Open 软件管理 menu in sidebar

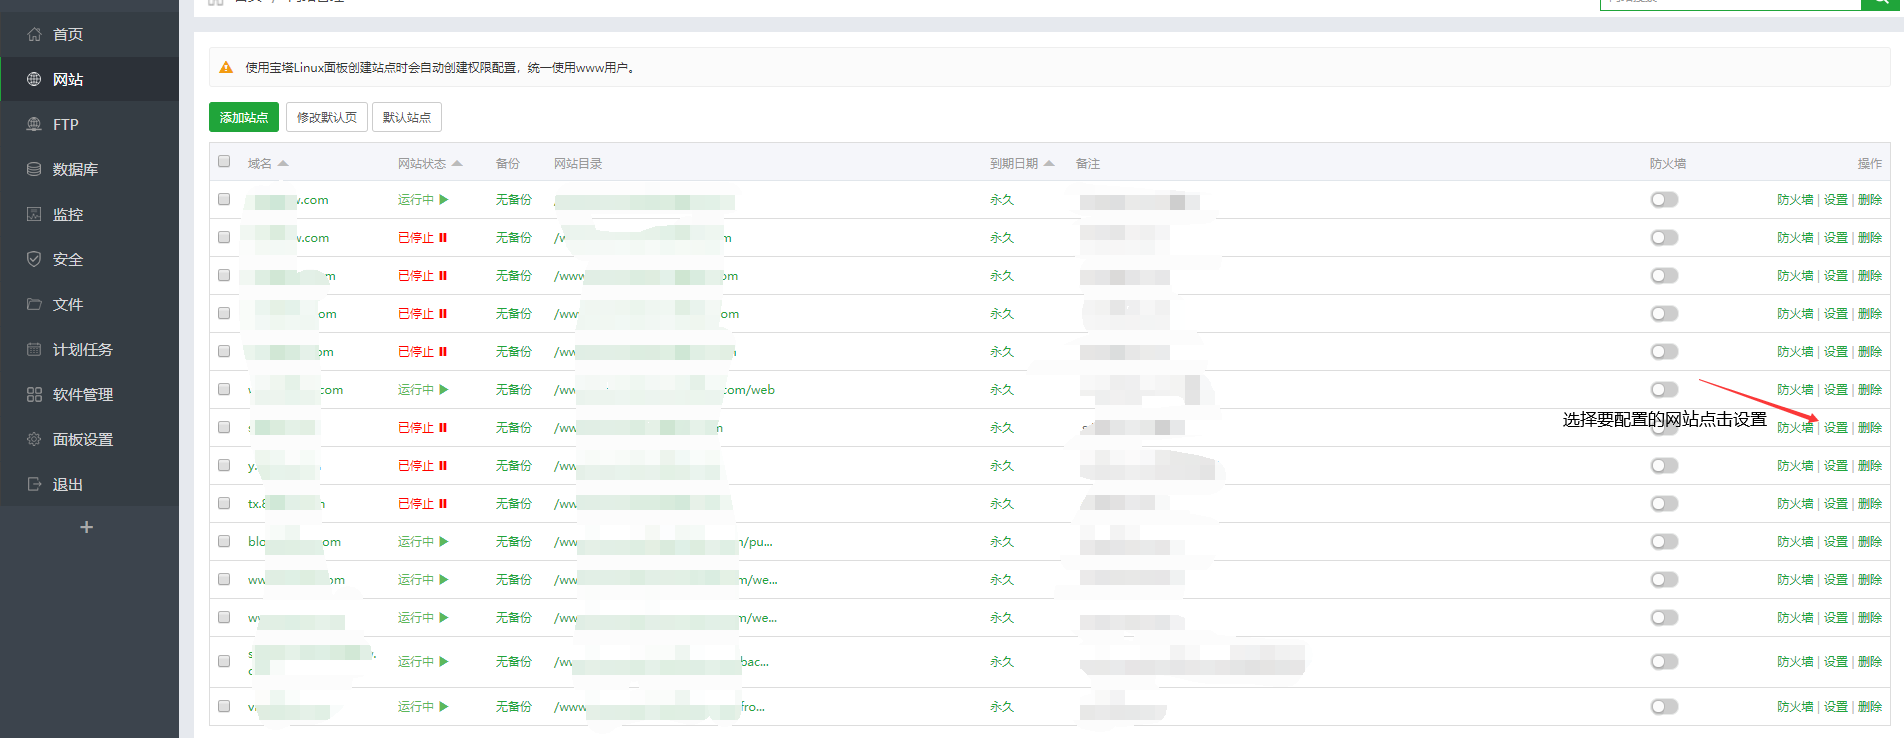[82, 394]
